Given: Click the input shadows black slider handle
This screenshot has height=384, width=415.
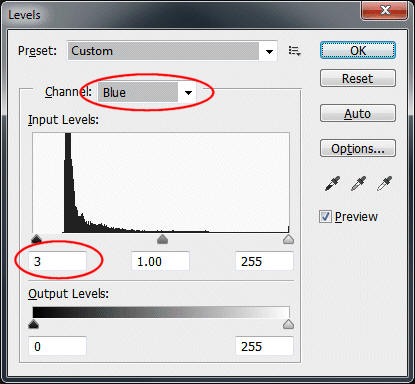Looking at the screenshot, I should pyautogui.click(x=36, y=239).
